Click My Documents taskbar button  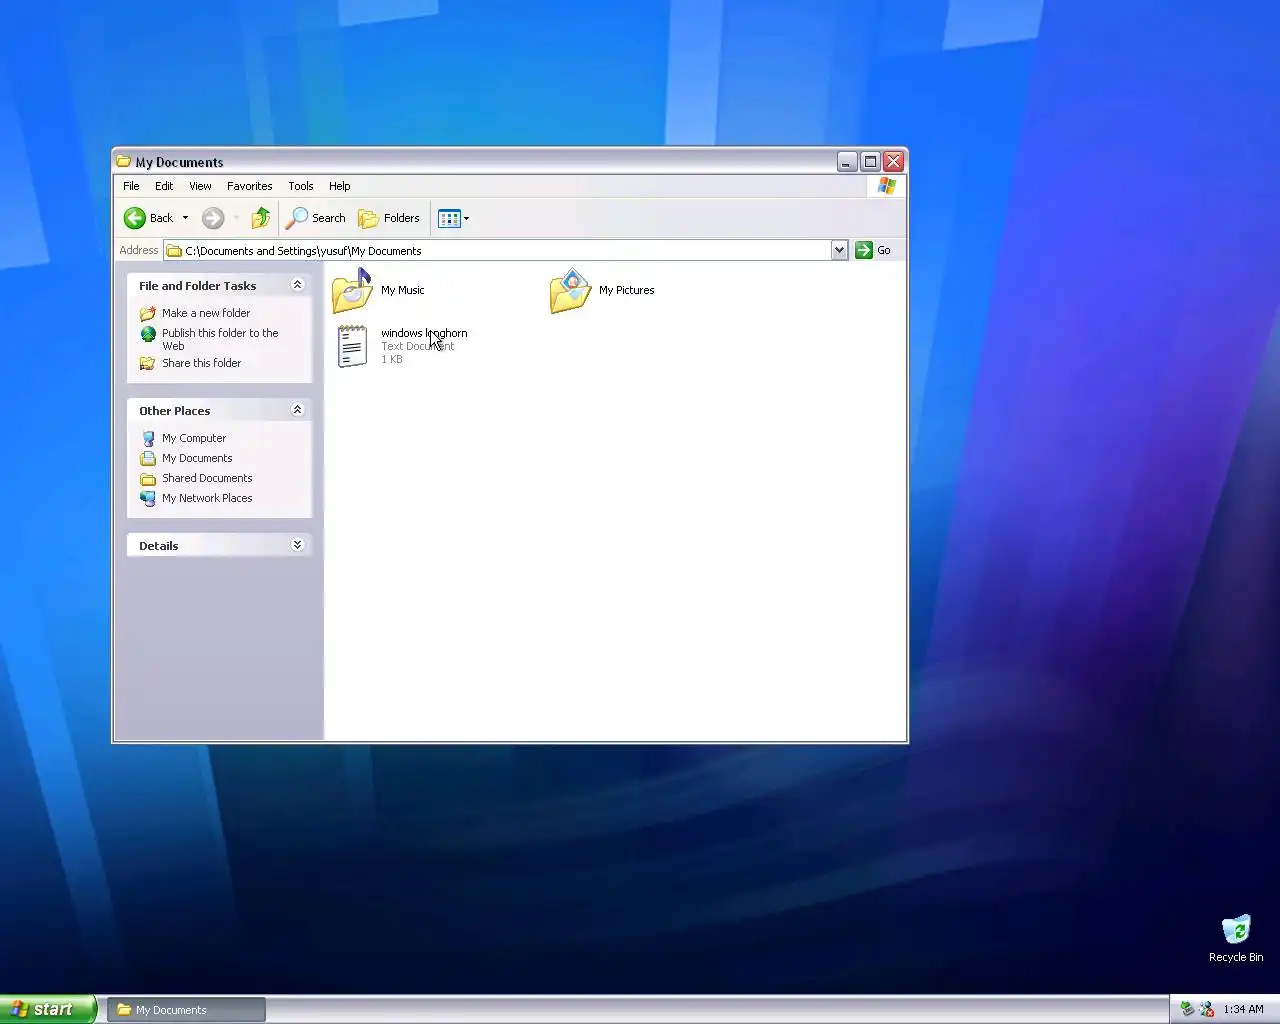[187, 1010]
